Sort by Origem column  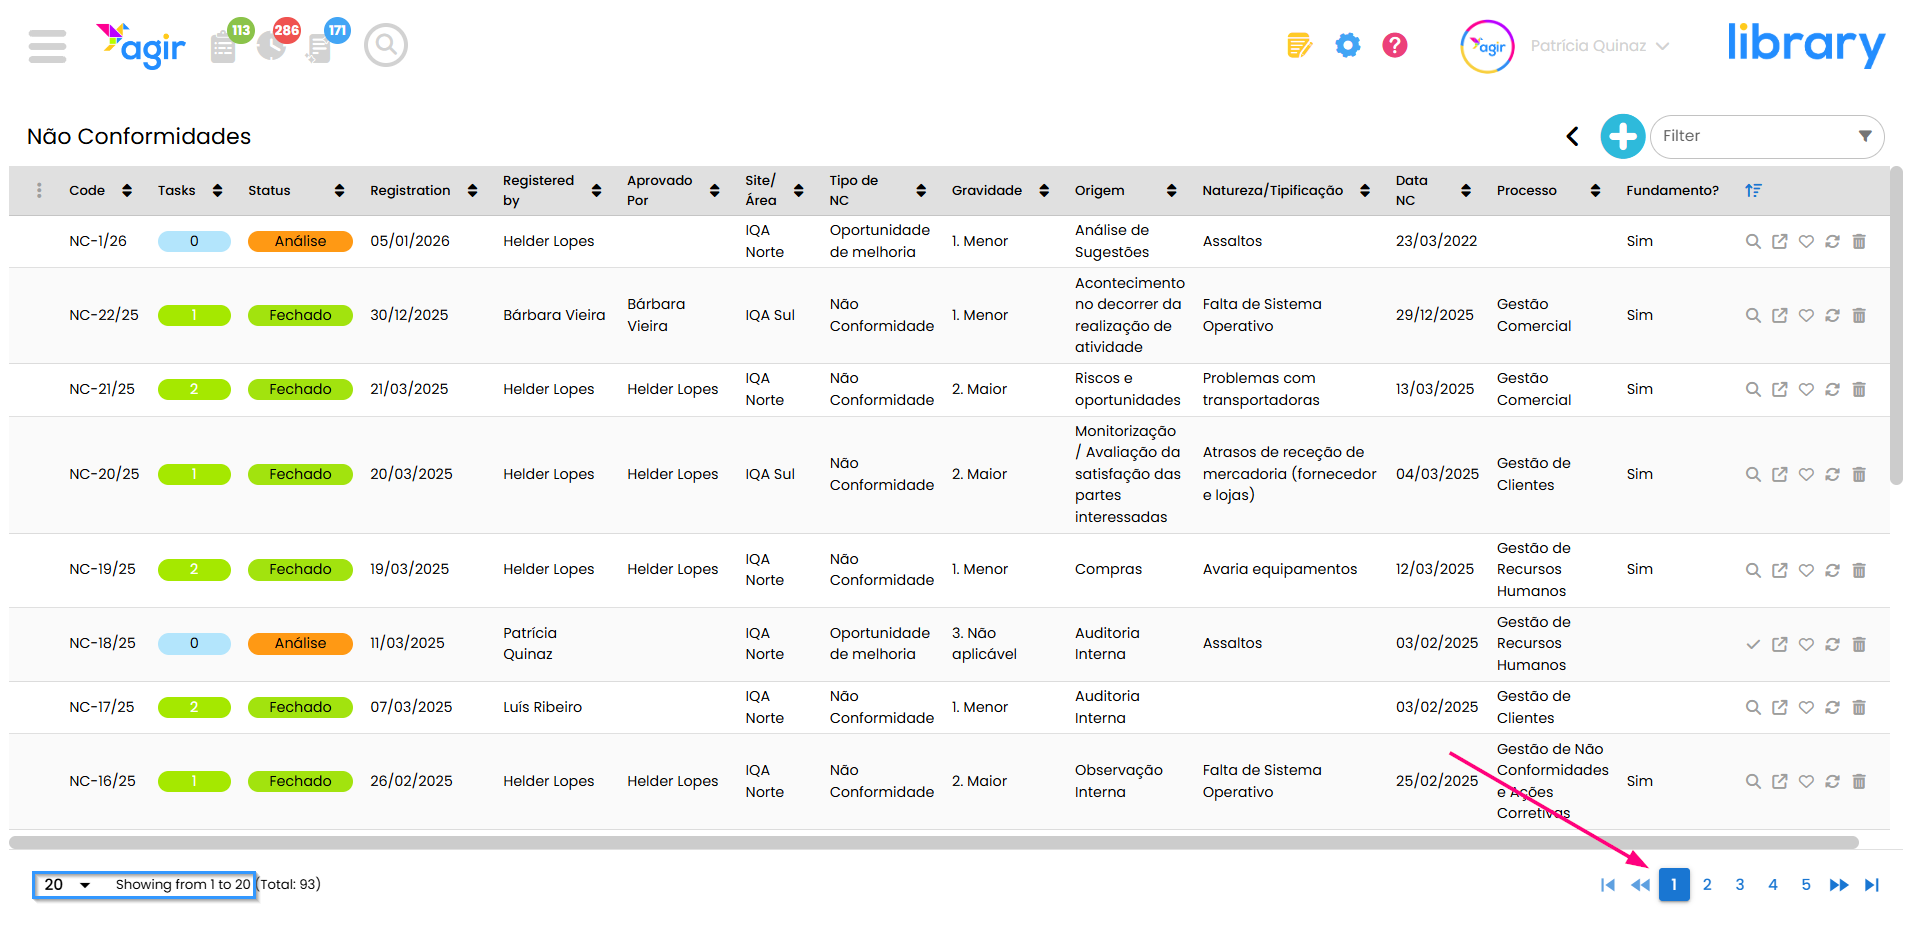click(1171, 190)
